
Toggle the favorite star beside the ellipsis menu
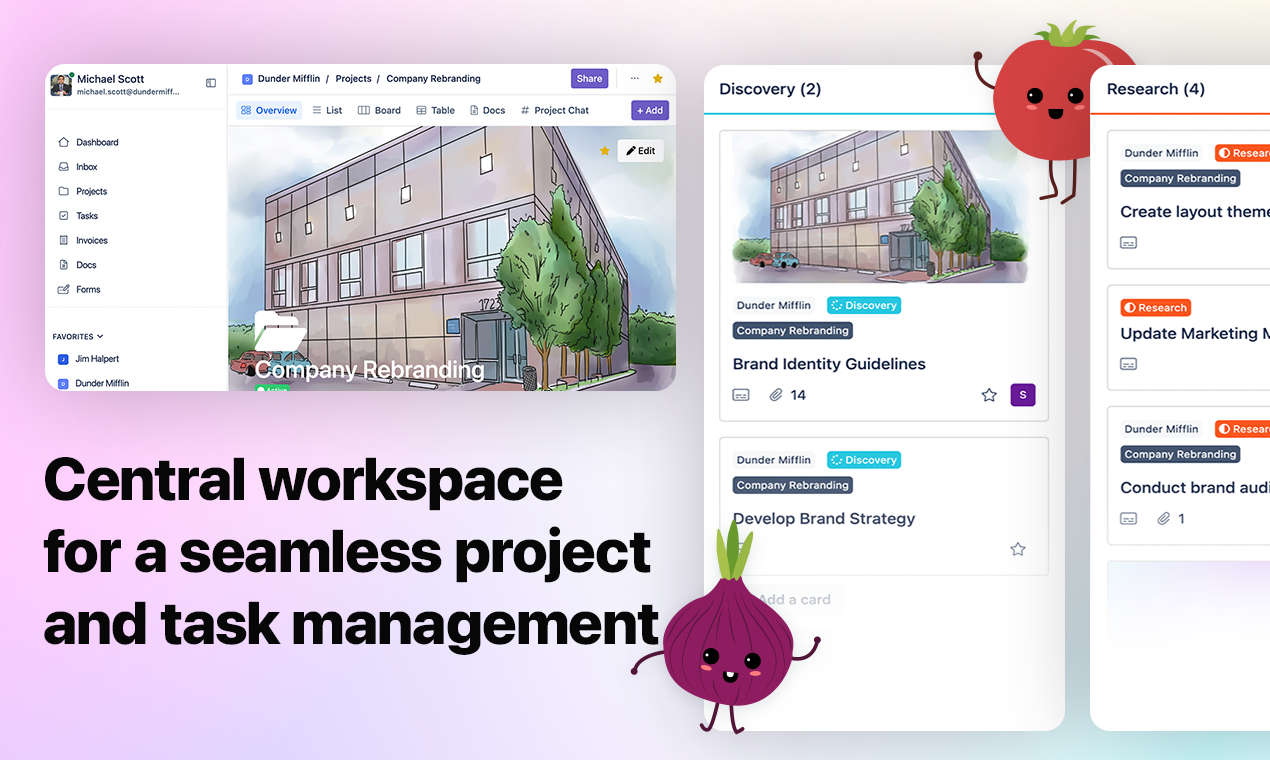[x=658, y=78]
